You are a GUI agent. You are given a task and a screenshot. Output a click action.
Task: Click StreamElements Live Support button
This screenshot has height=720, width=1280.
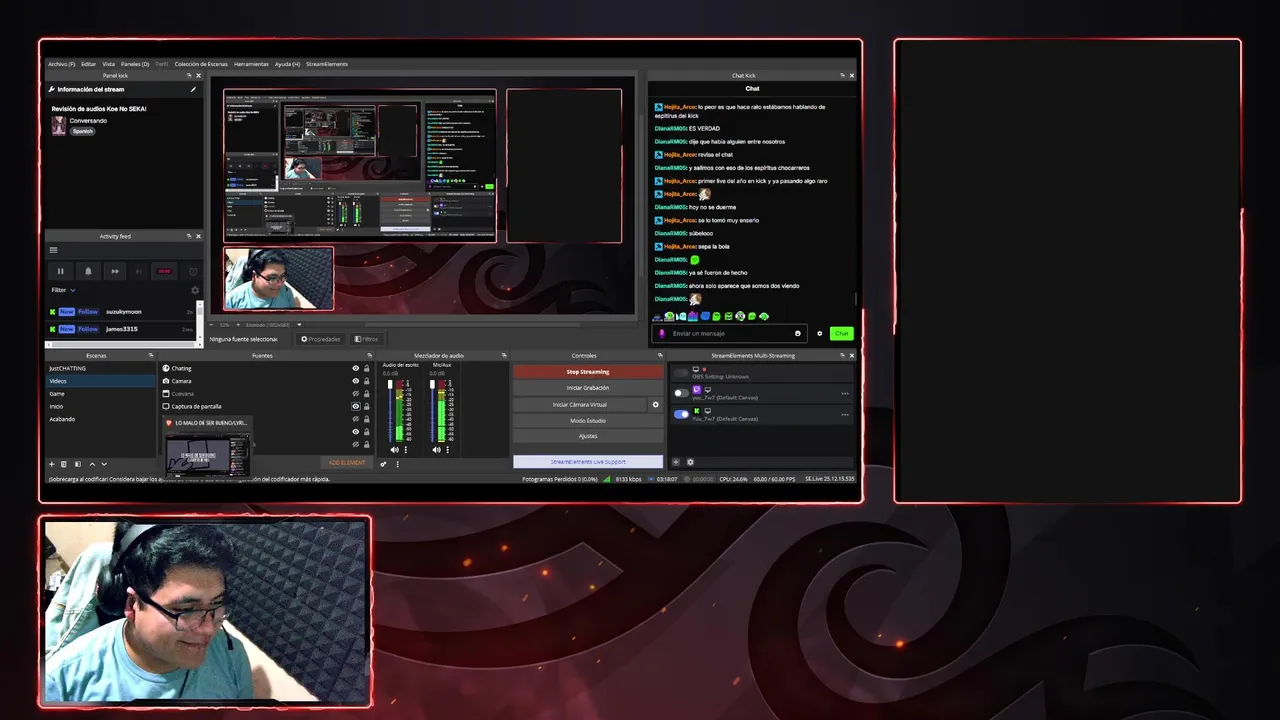pyautogui.click(x=588, y=462)
